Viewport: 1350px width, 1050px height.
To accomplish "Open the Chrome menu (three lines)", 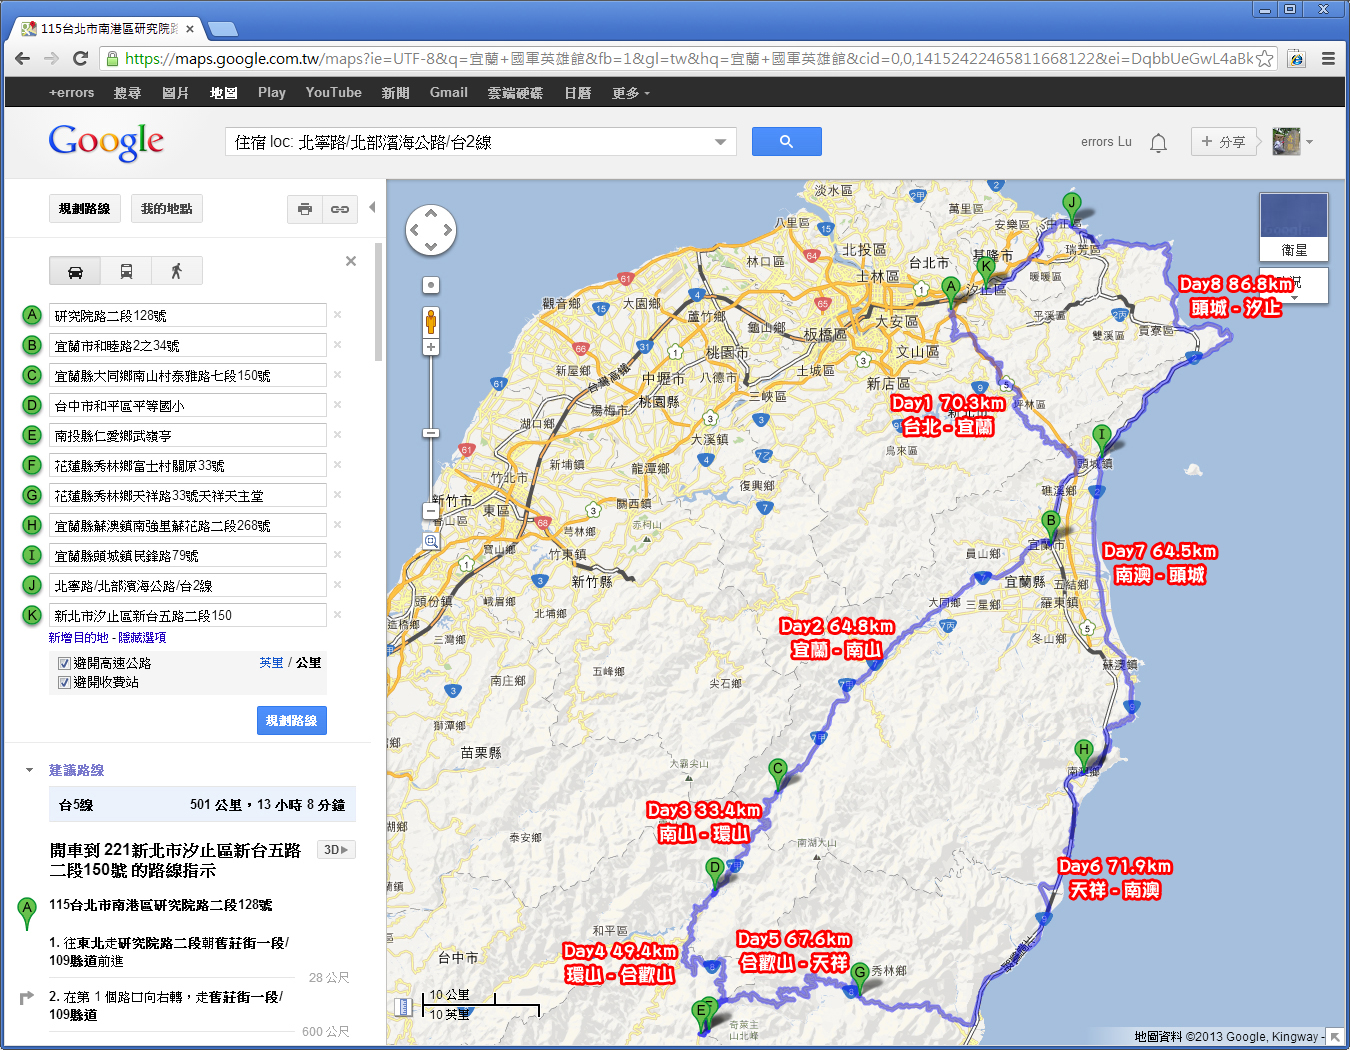I will pos(1328,59).
